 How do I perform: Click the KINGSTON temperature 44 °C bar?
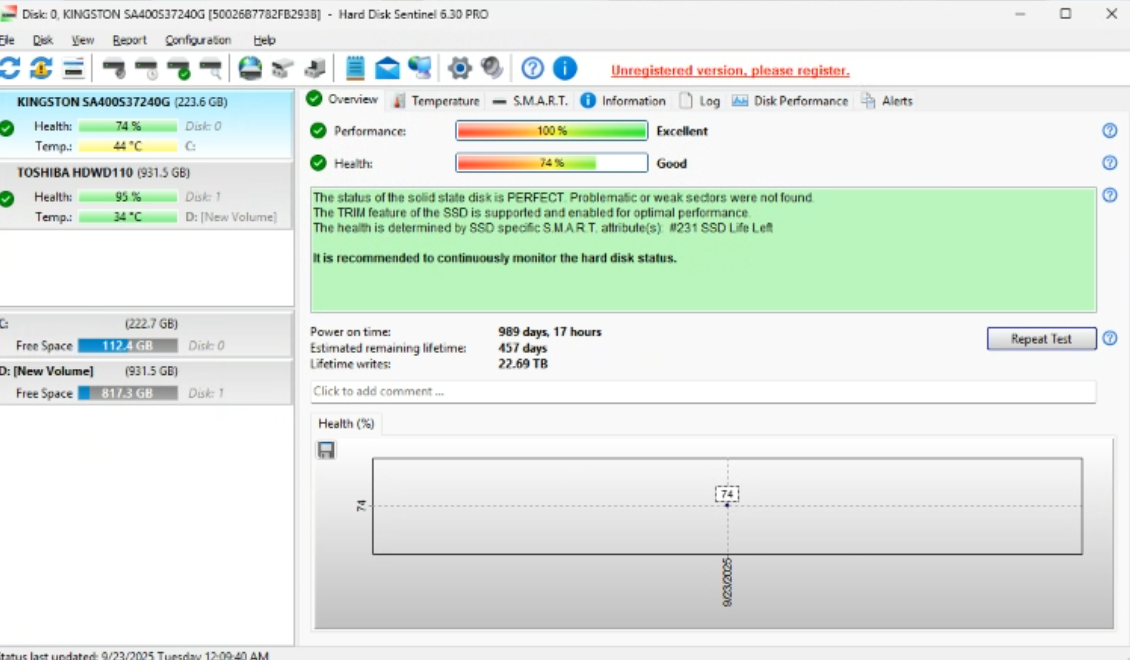click(x=128, y=146)
